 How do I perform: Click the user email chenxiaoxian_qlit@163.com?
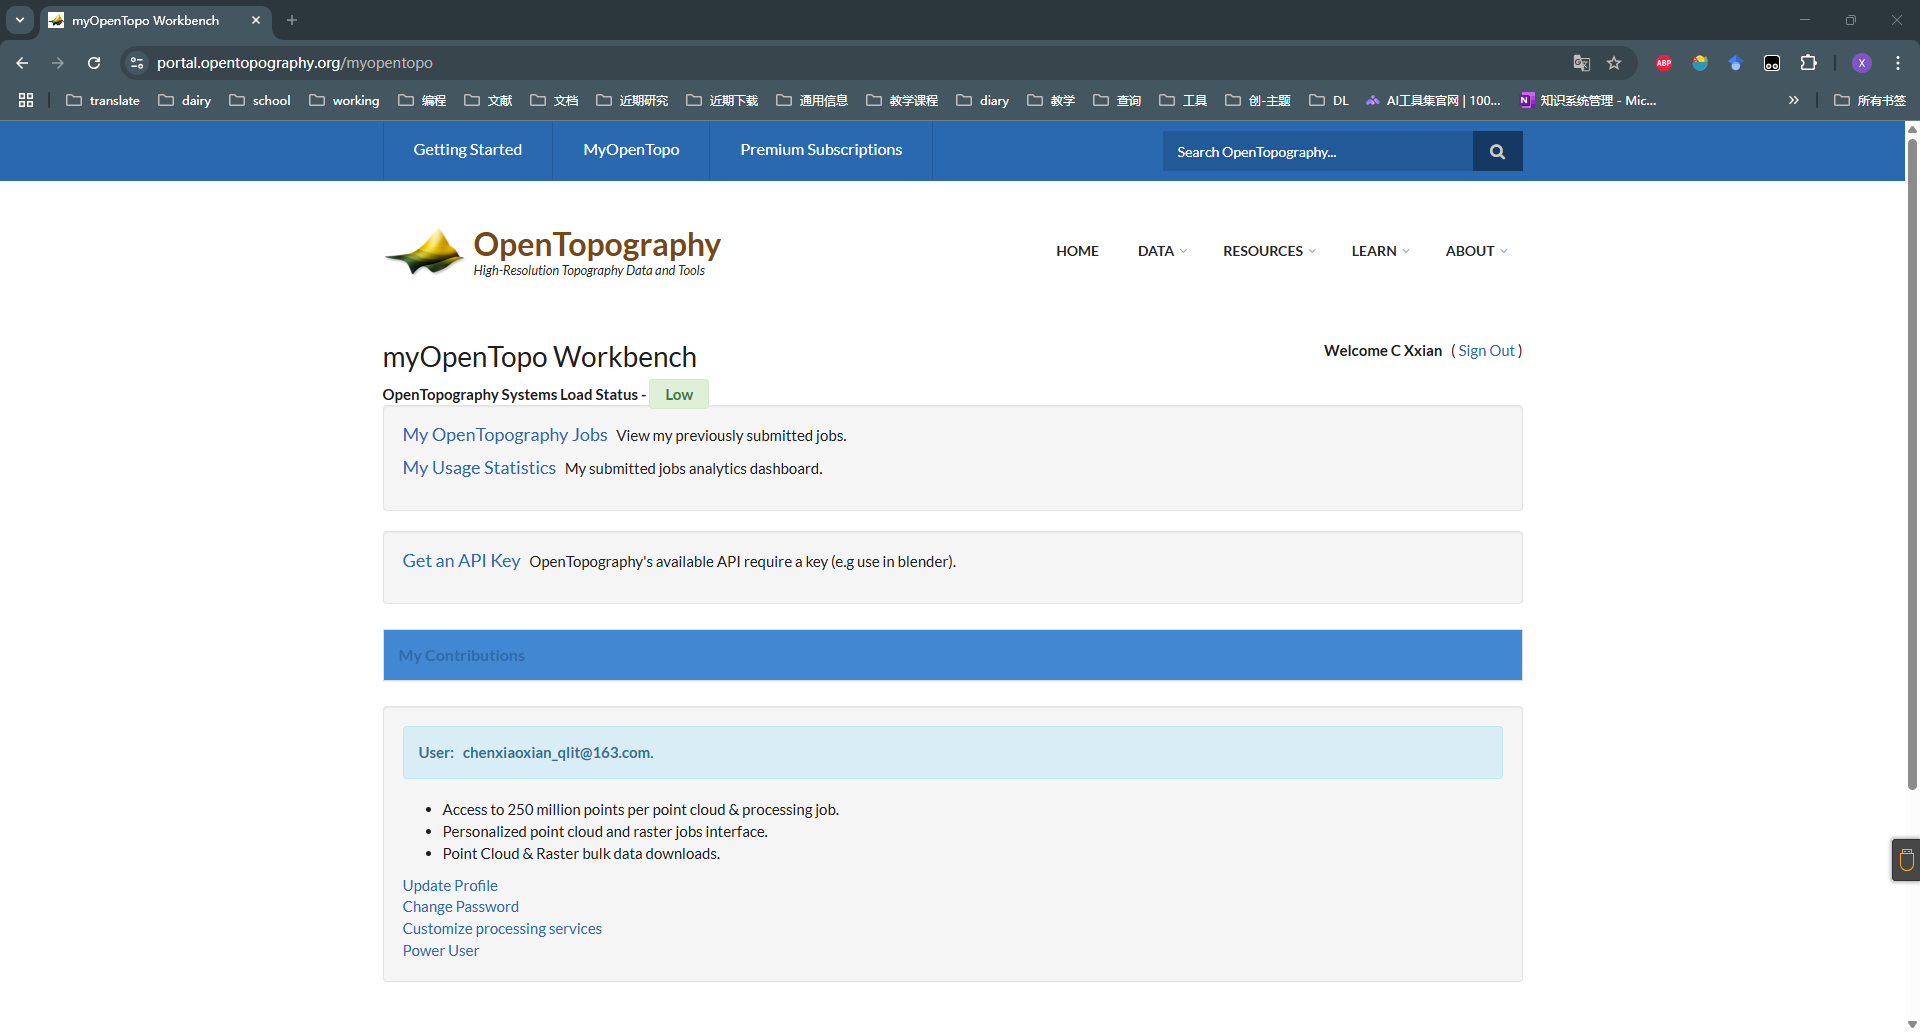click(557, 753)
